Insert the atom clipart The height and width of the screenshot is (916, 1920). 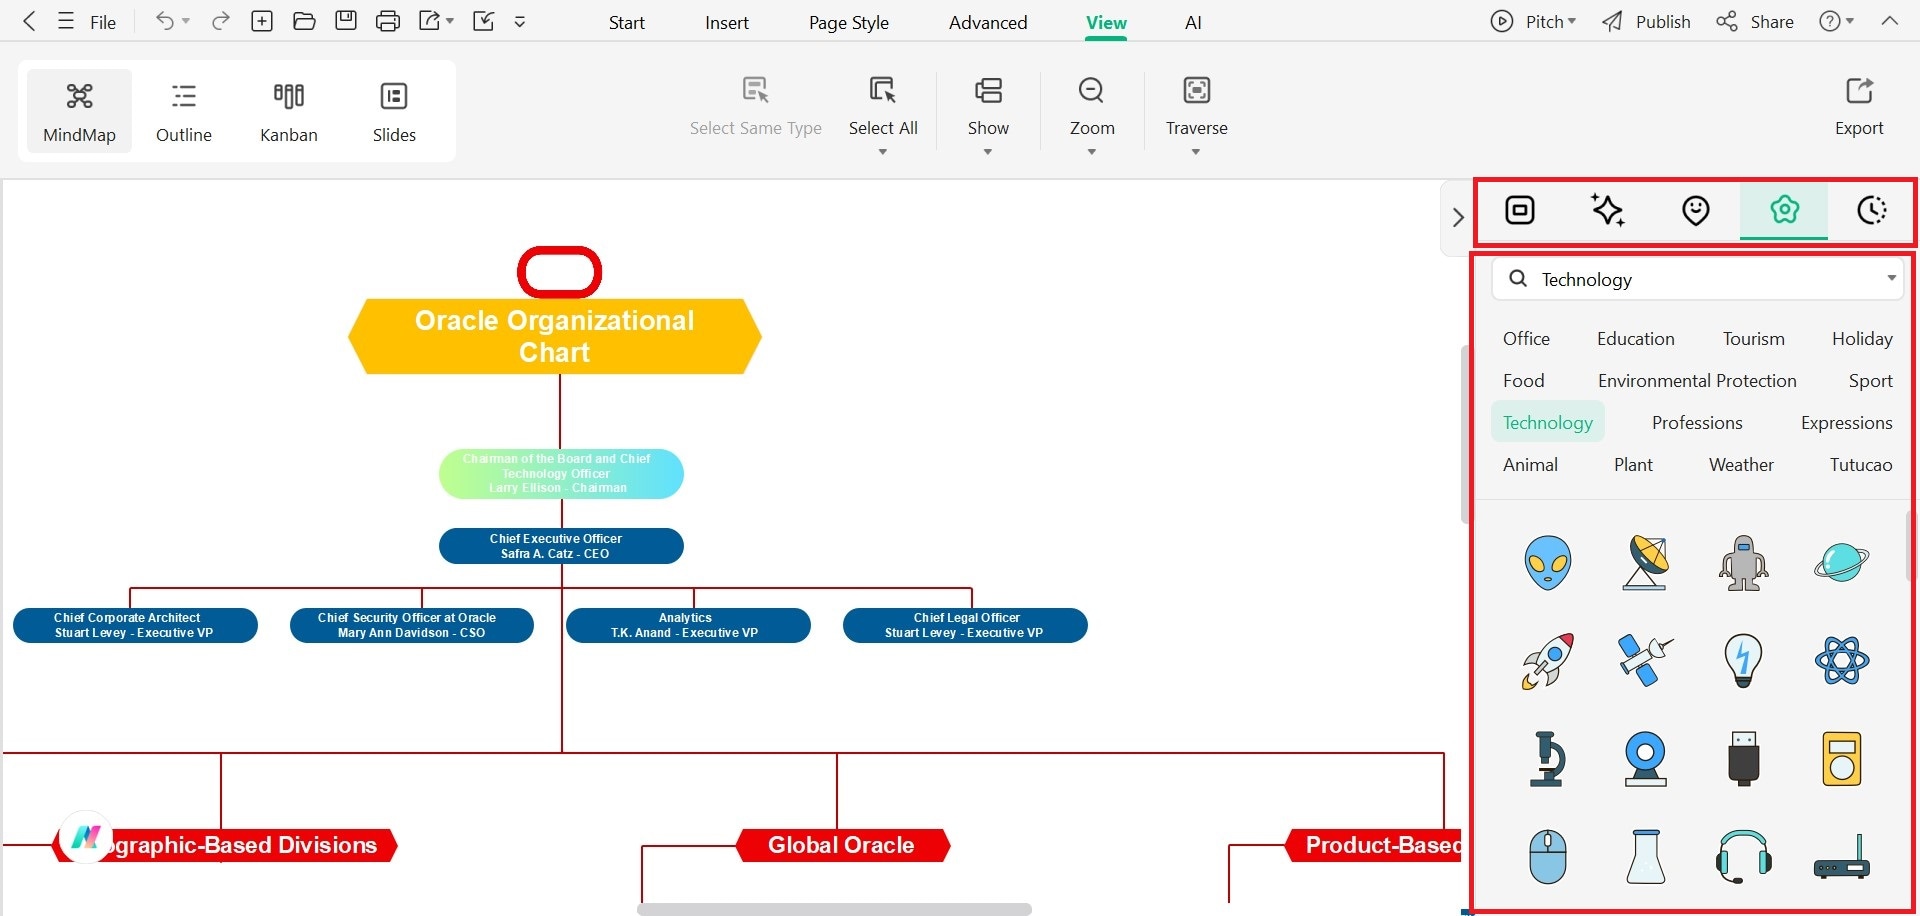(1841, 660)
